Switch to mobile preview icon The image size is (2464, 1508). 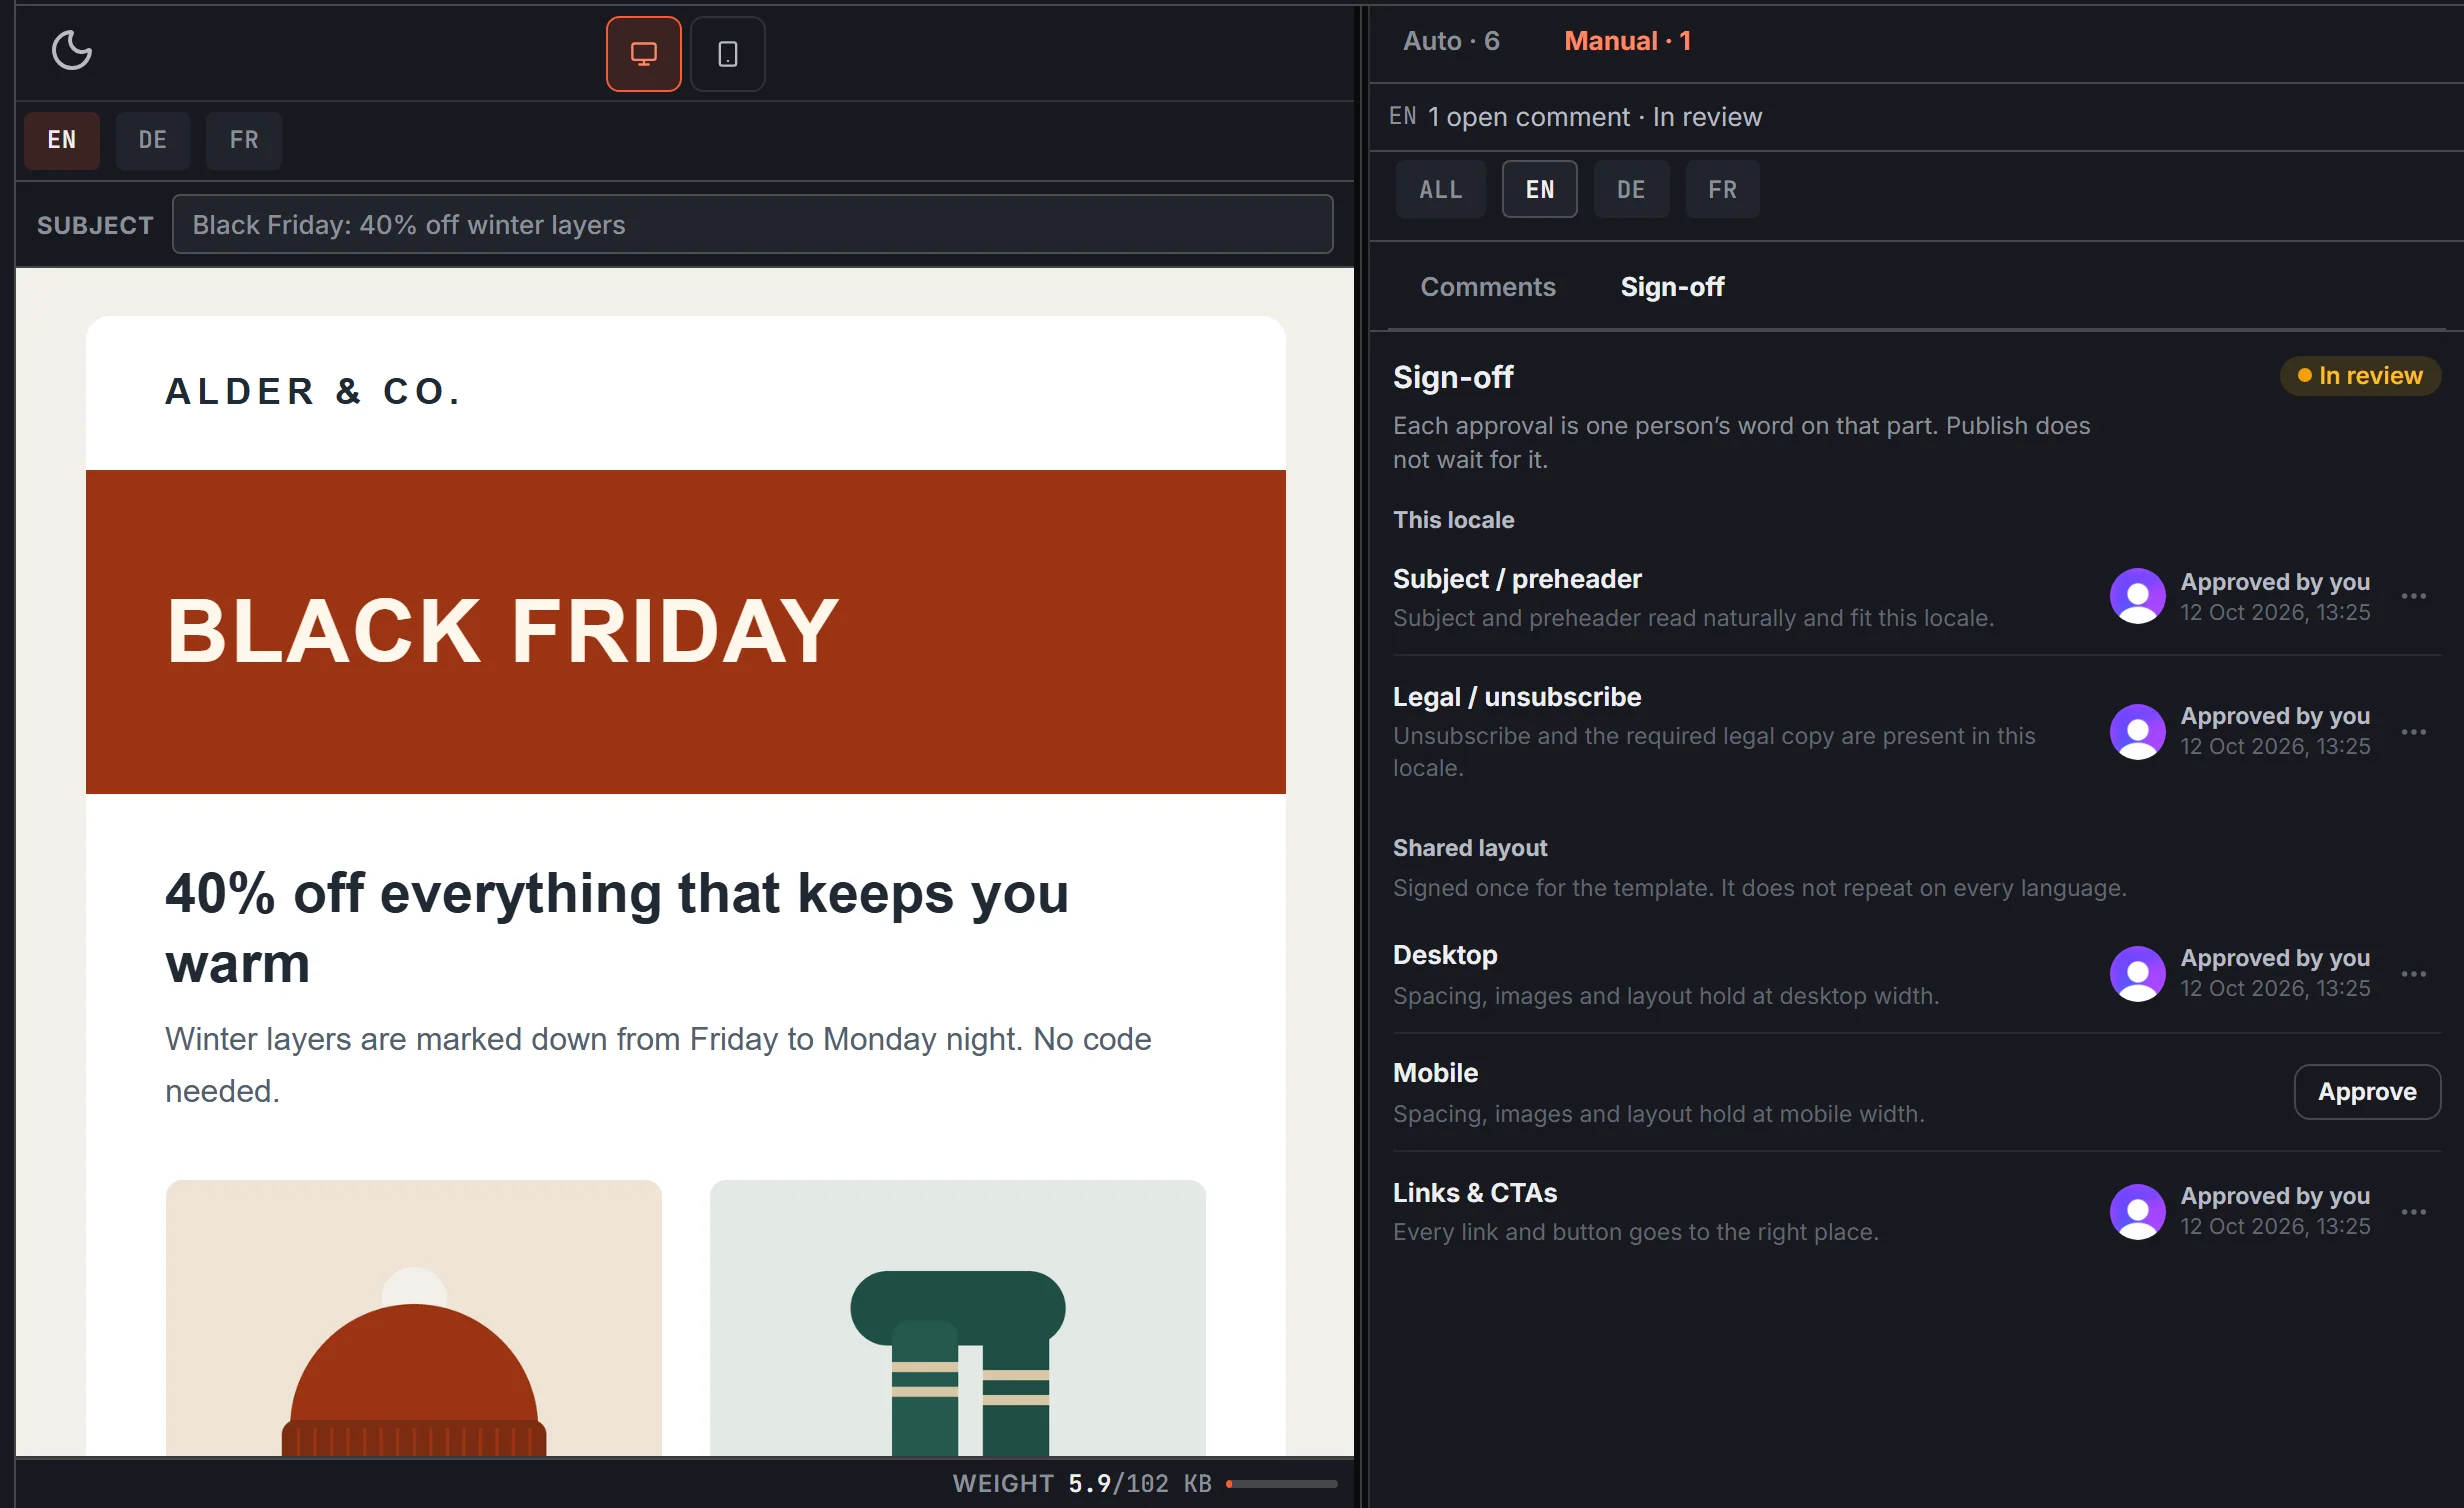(727, 54)
